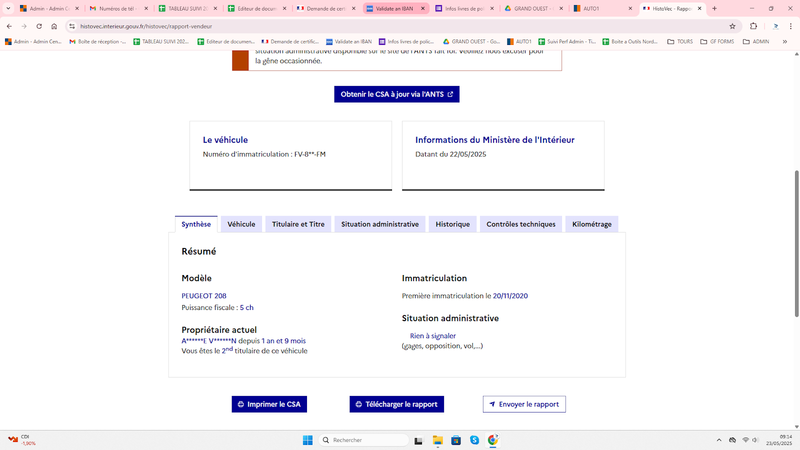Click the owner name A******E V******N
The height and width of the screenshot is (450, 800).
tap(209, 341)
